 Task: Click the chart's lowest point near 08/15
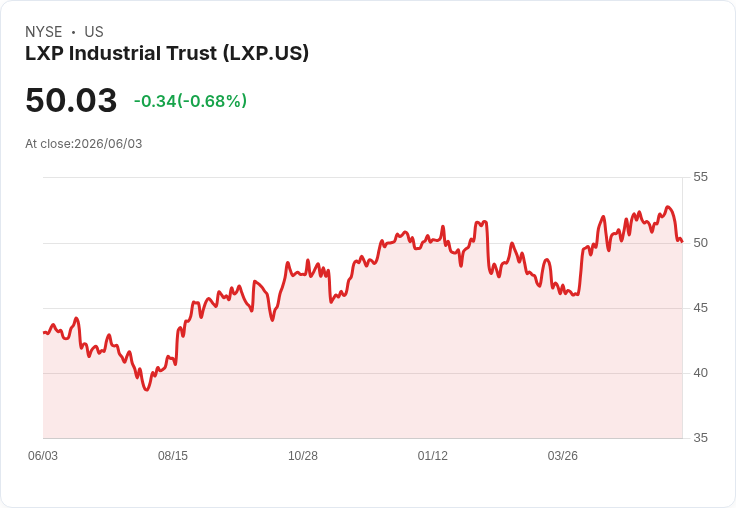click(147, 390)
